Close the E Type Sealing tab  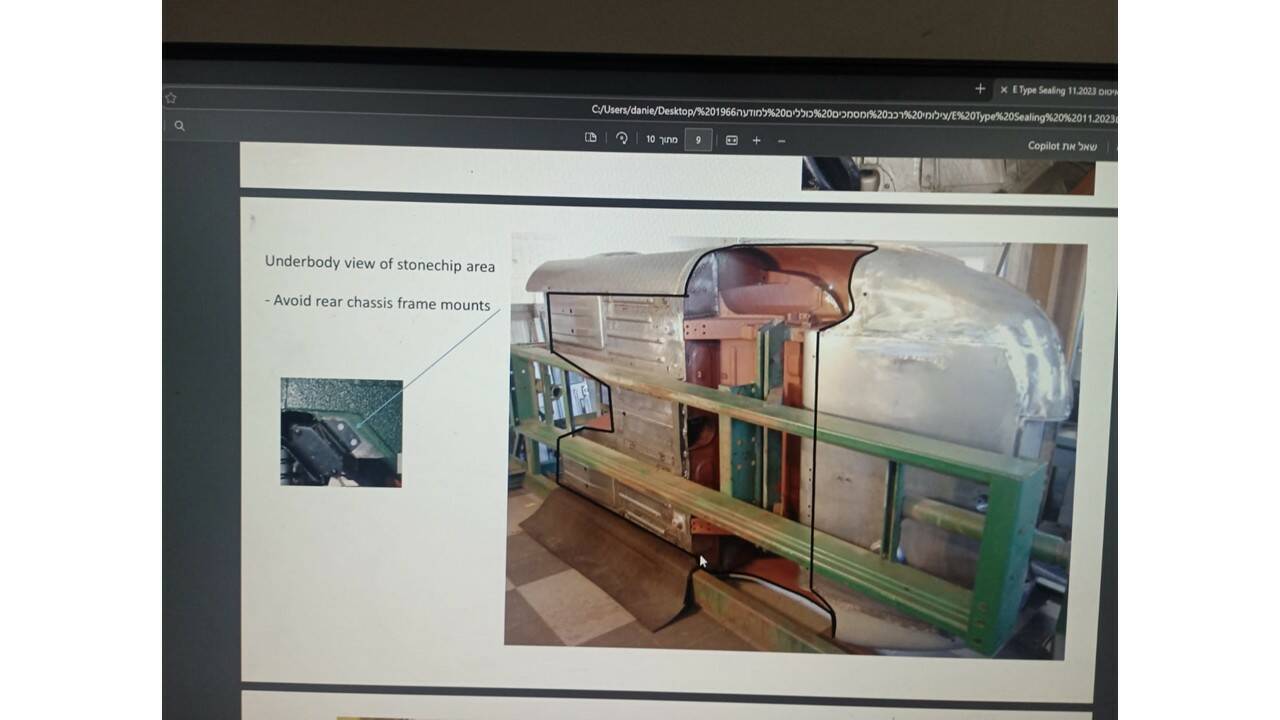1004,90
